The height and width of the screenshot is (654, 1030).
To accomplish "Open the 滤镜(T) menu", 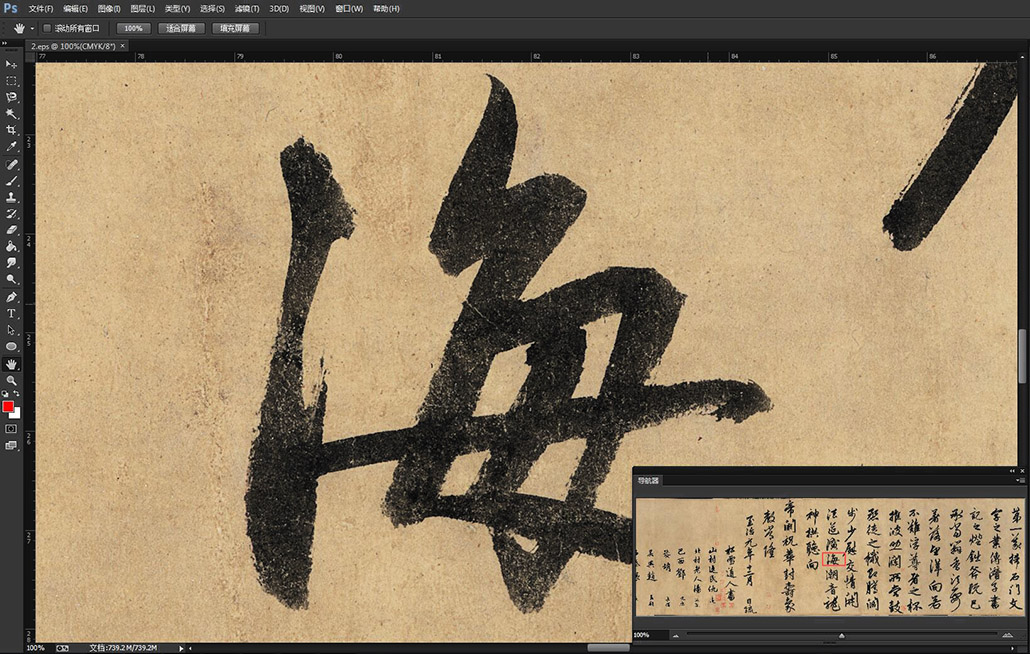I will click(x=247, y=9).
